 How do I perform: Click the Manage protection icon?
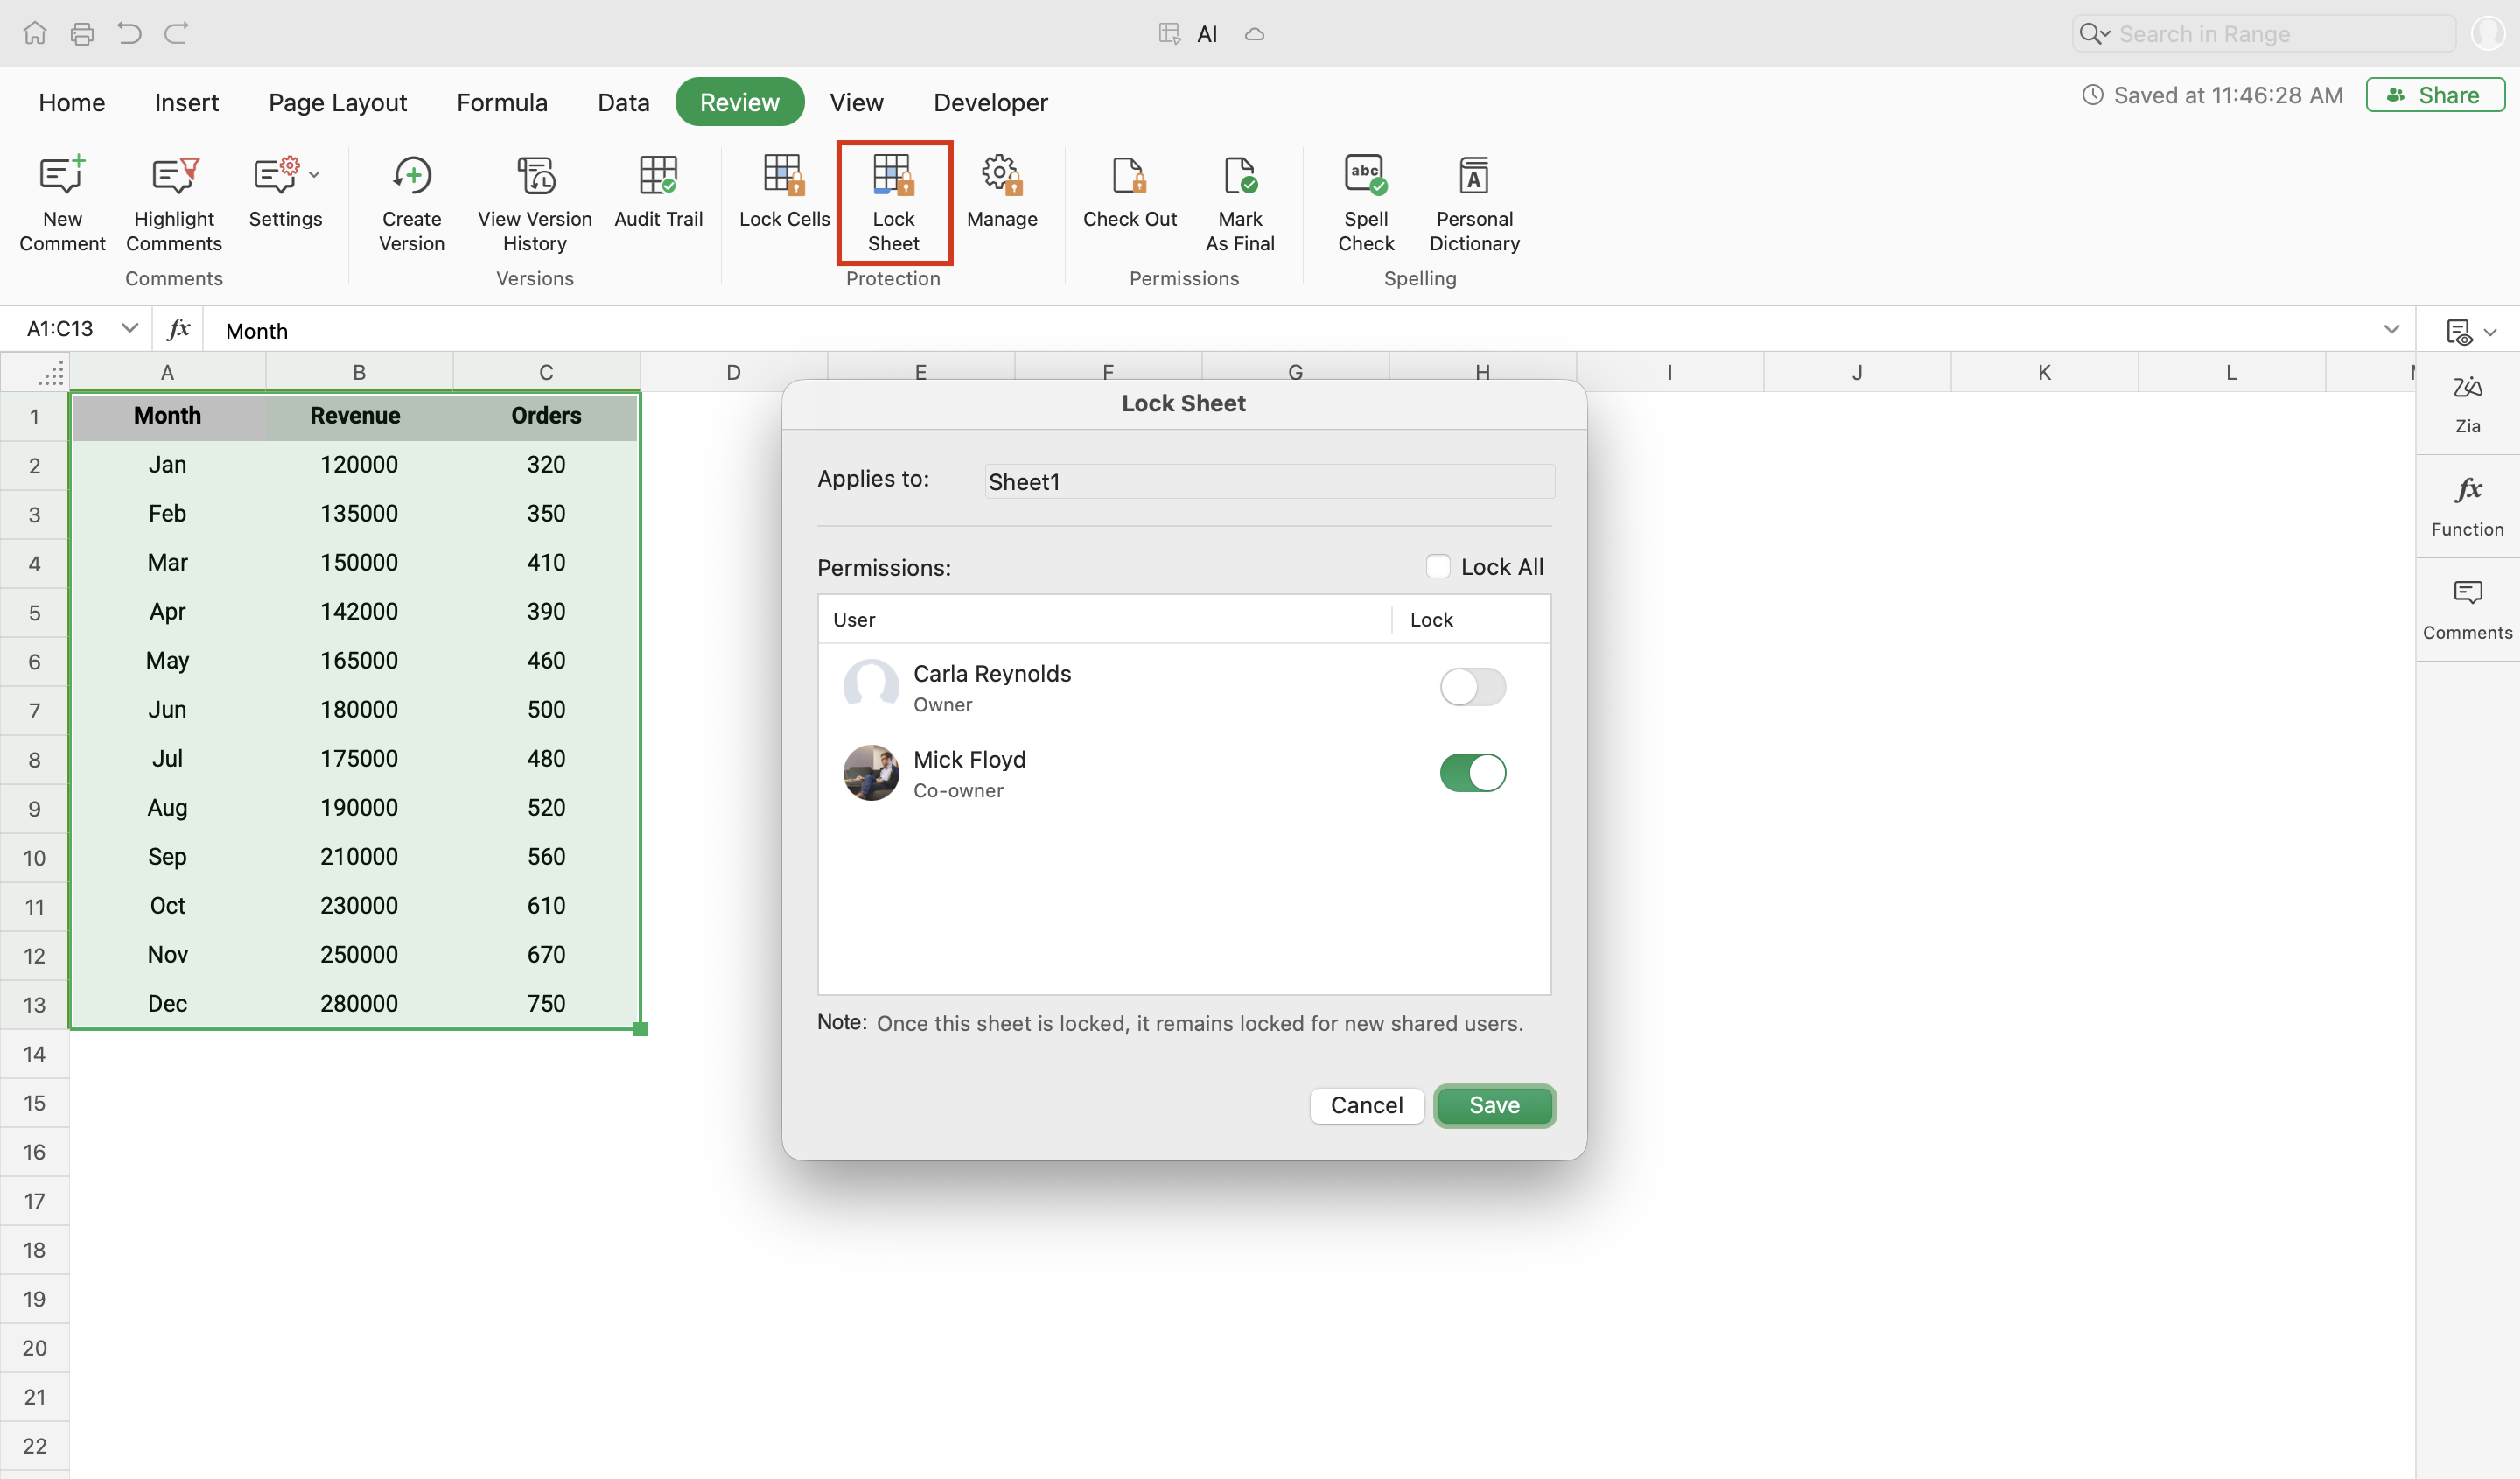coord(1001,177)
